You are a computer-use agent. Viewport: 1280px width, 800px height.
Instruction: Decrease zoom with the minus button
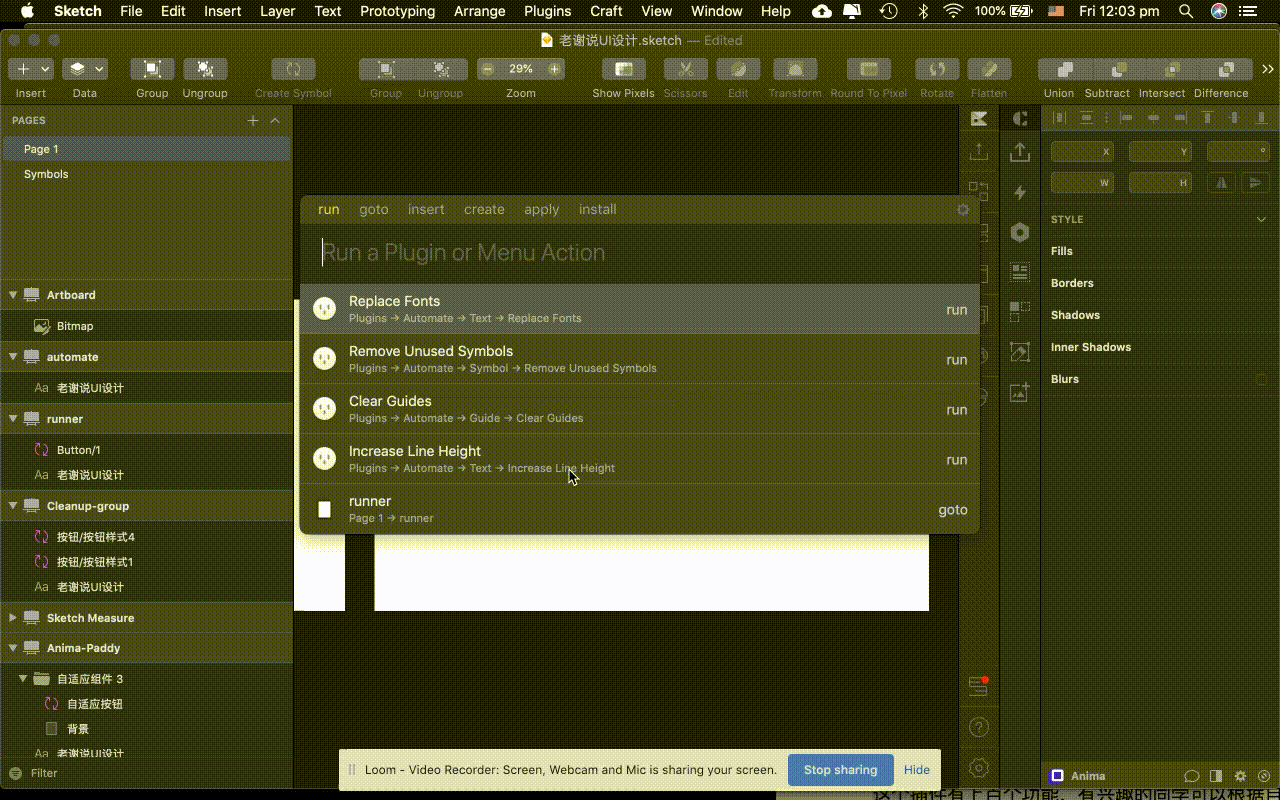(x=488, y=69)
